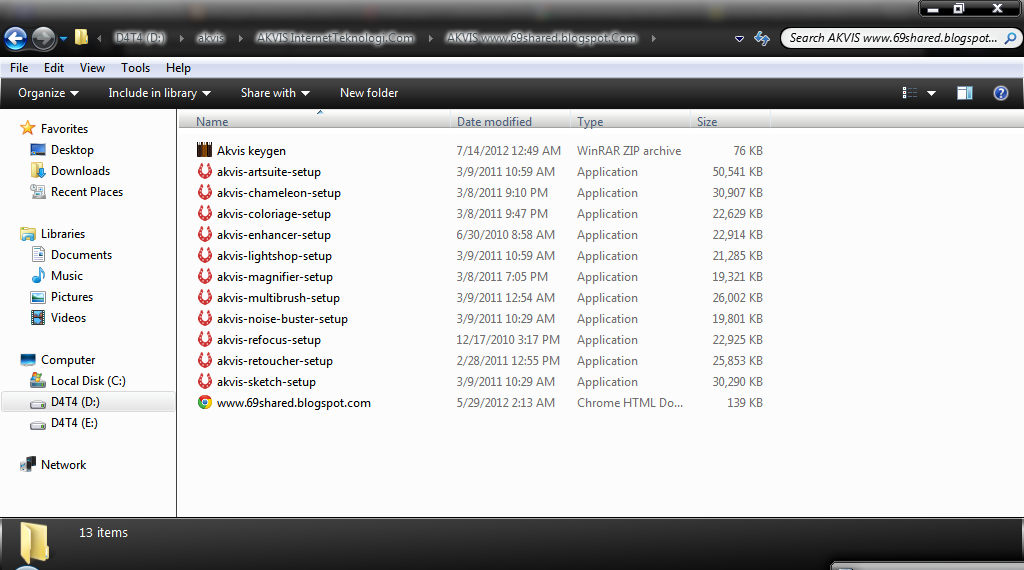The width and height of the screenshot is (1024, 570).
Task: Open the Organize dropdown
Action: (x=48, y=93)
